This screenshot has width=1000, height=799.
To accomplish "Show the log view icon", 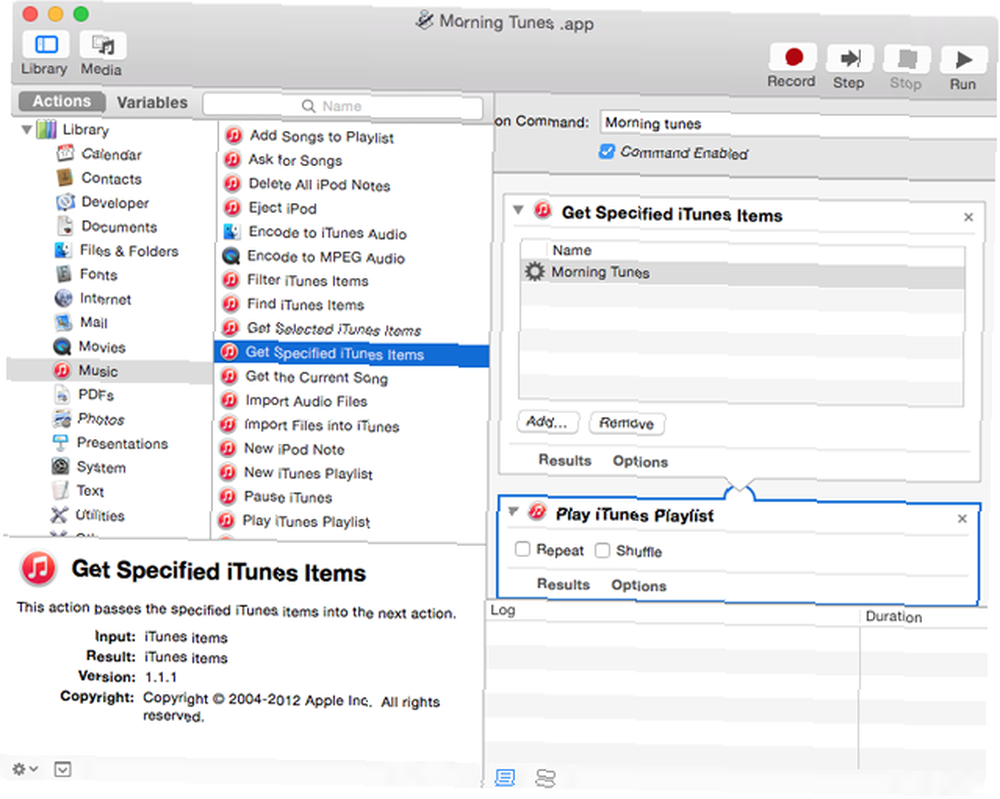I will point(505,777).
